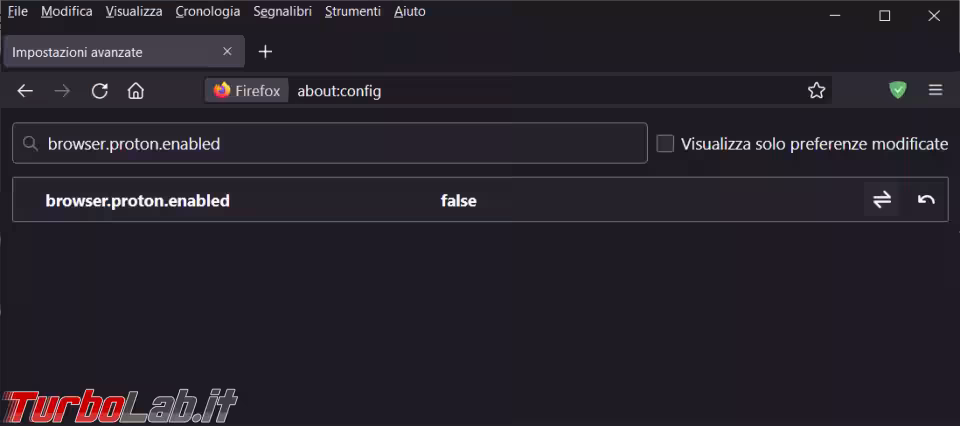This screenshot has width=960, height=426.
Task: Open a new tab with plus button
Action: coord(265,52)
